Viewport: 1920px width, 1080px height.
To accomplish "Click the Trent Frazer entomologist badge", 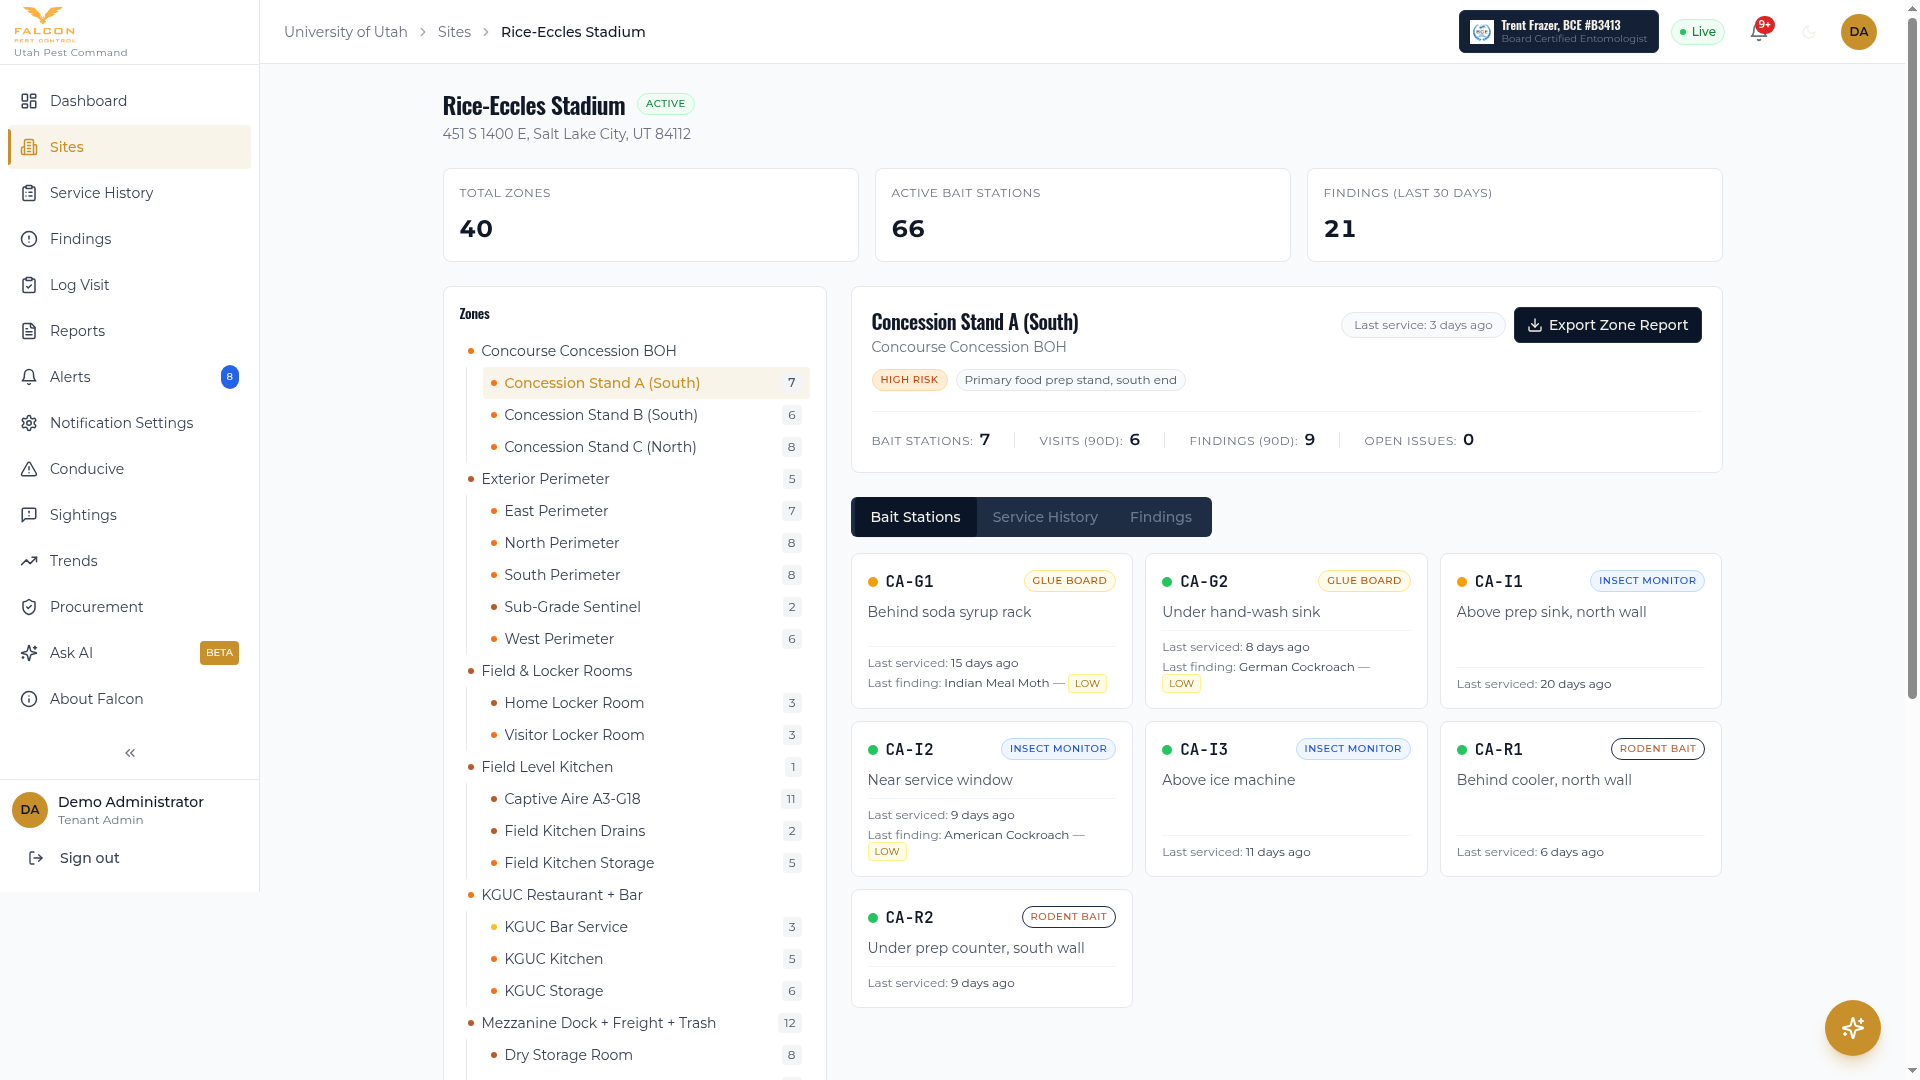I will 1559,32.
